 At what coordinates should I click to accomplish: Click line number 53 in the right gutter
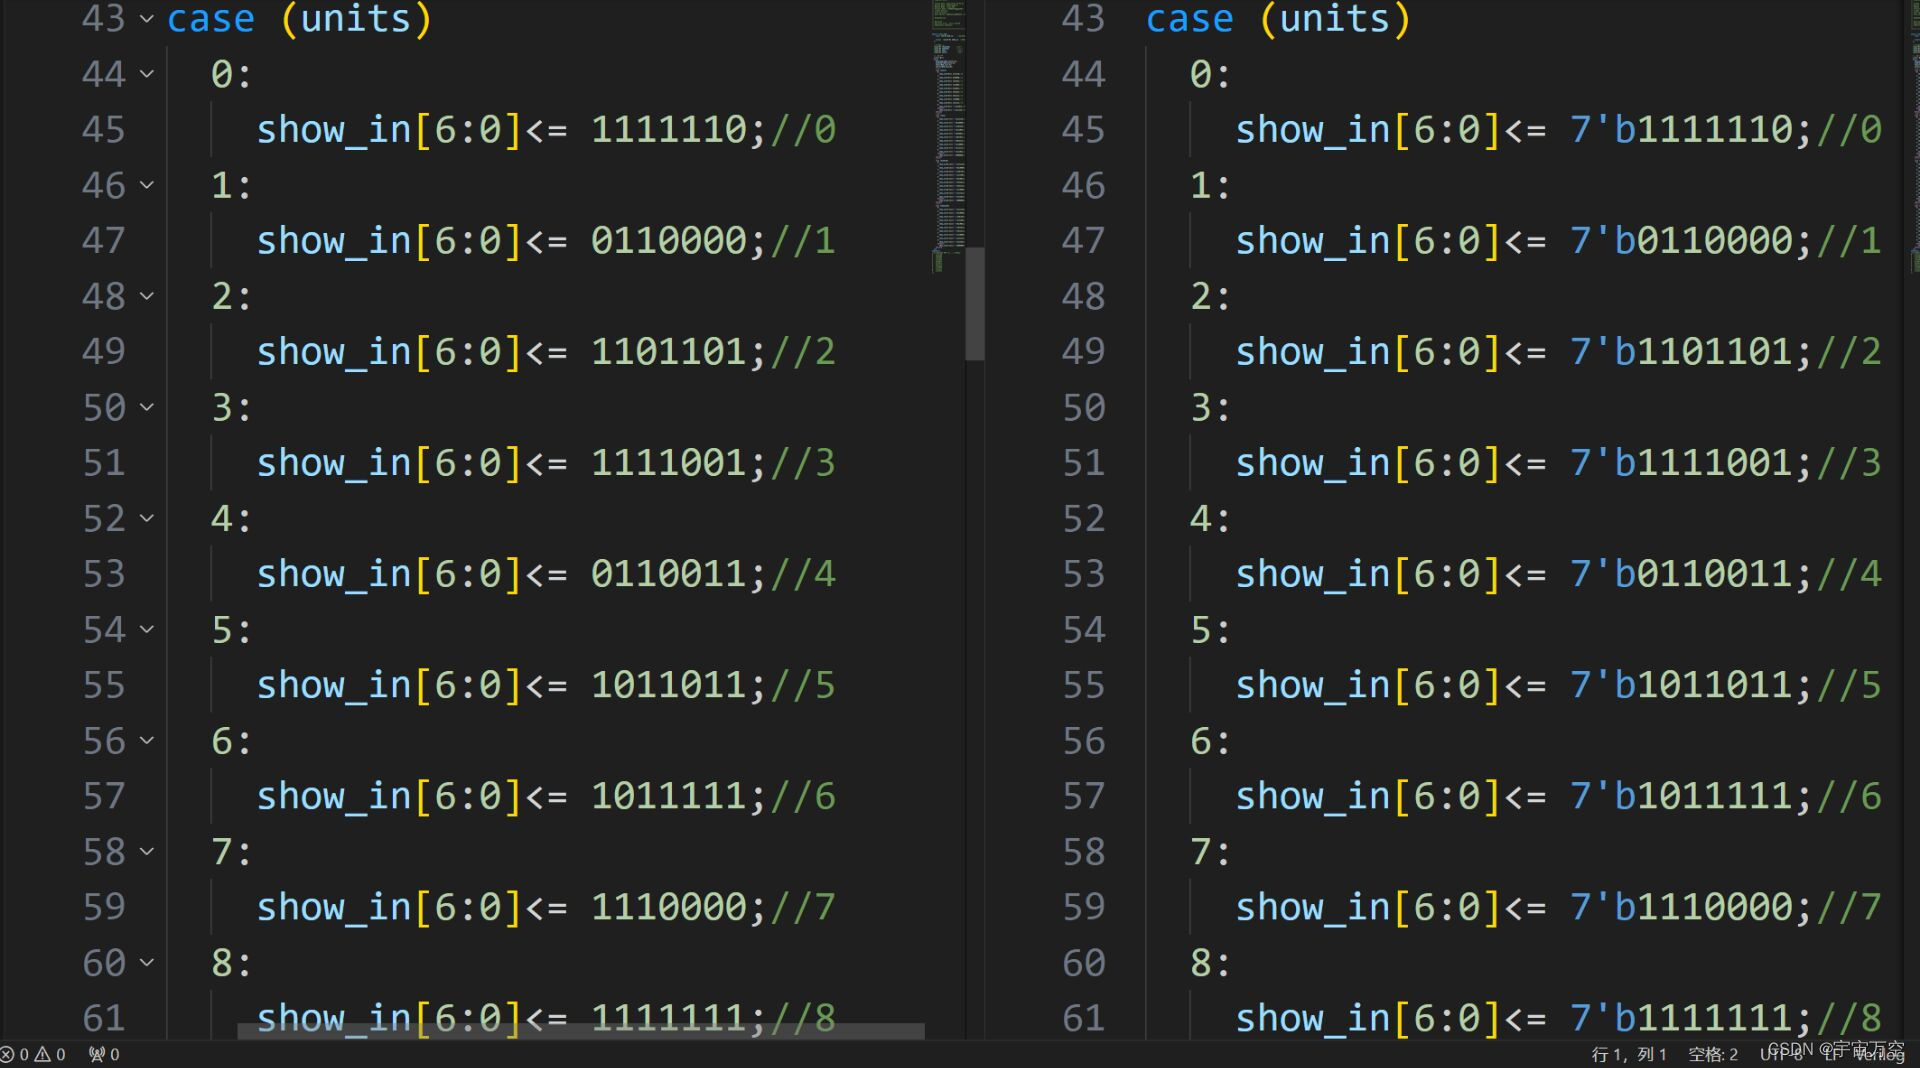tap(1084, 573)
